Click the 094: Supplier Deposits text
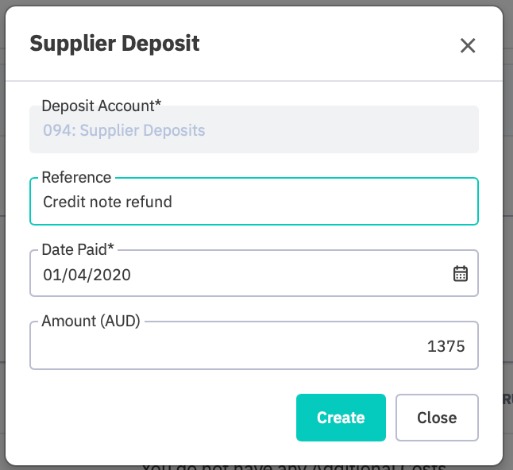Viewport: 513px width, 470px height. pos(124,130)
